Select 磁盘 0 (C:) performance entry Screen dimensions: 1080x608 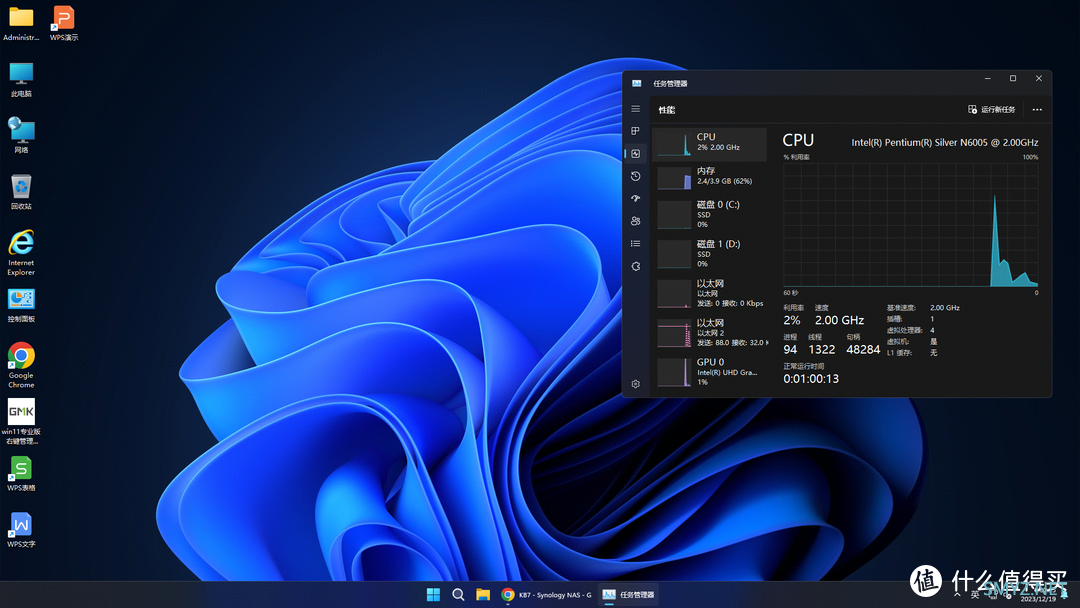(709, 214)
